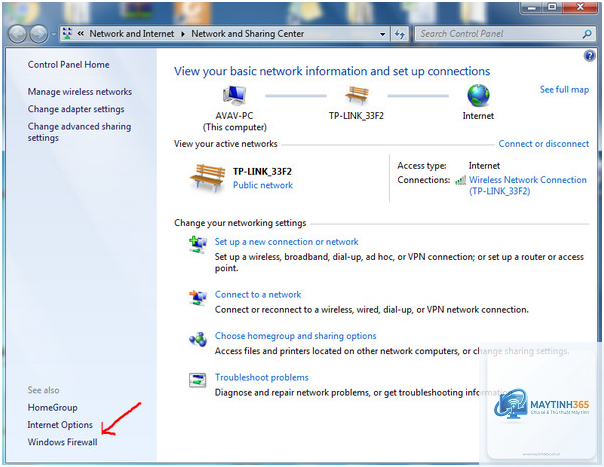Click the TP-LINK_33F2 bench icon in network map
This screenshot has width=604, height=467.
357,95
